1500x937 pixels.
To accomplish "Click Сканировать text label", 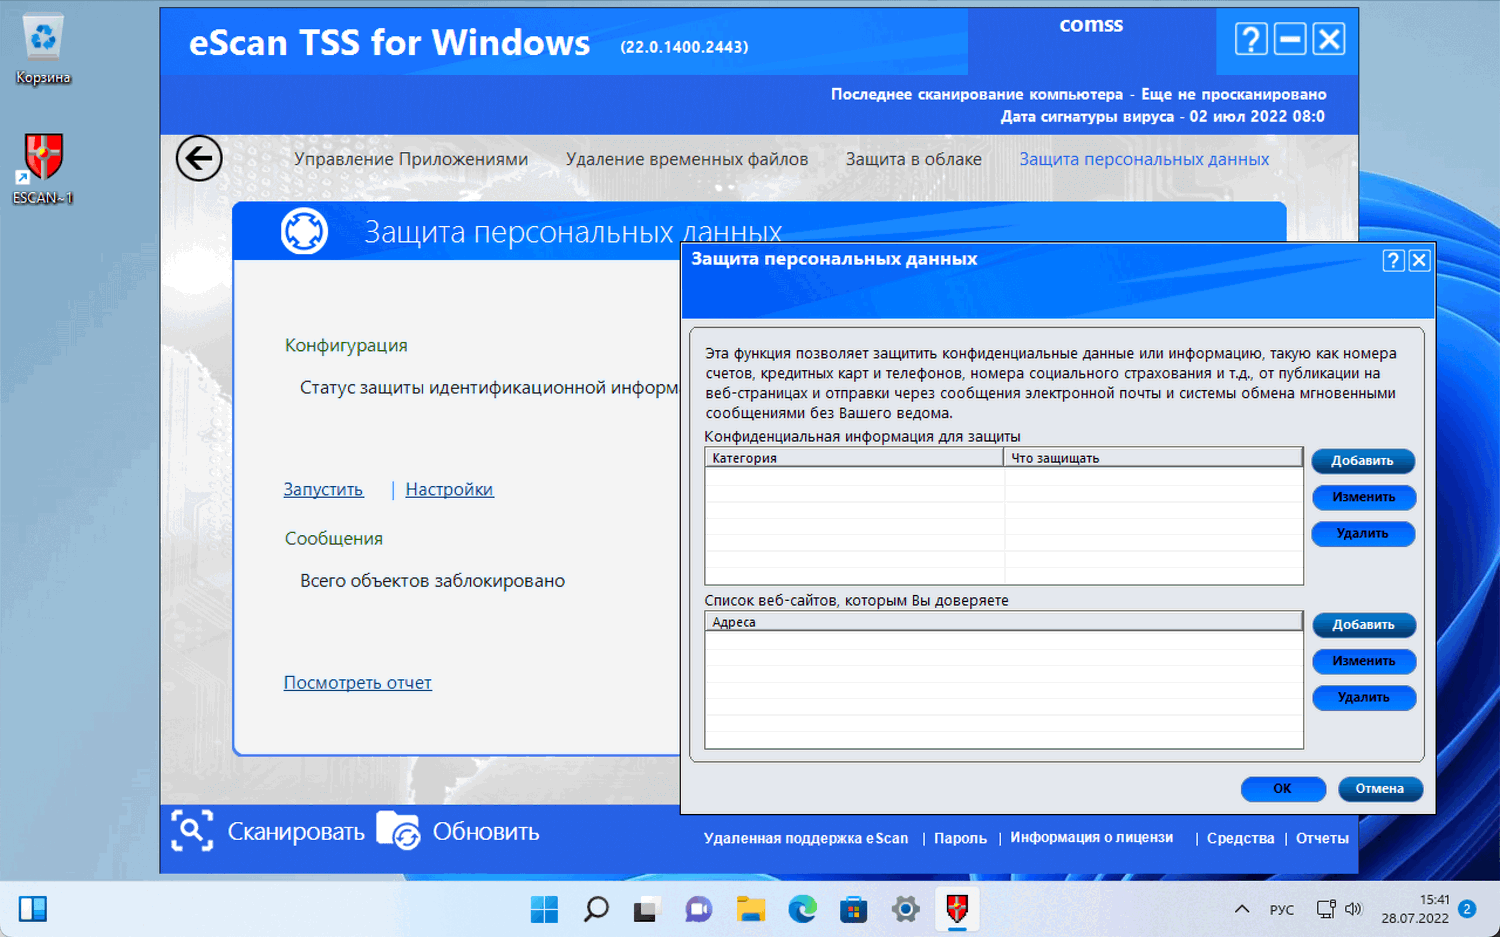I will (296, 832).
